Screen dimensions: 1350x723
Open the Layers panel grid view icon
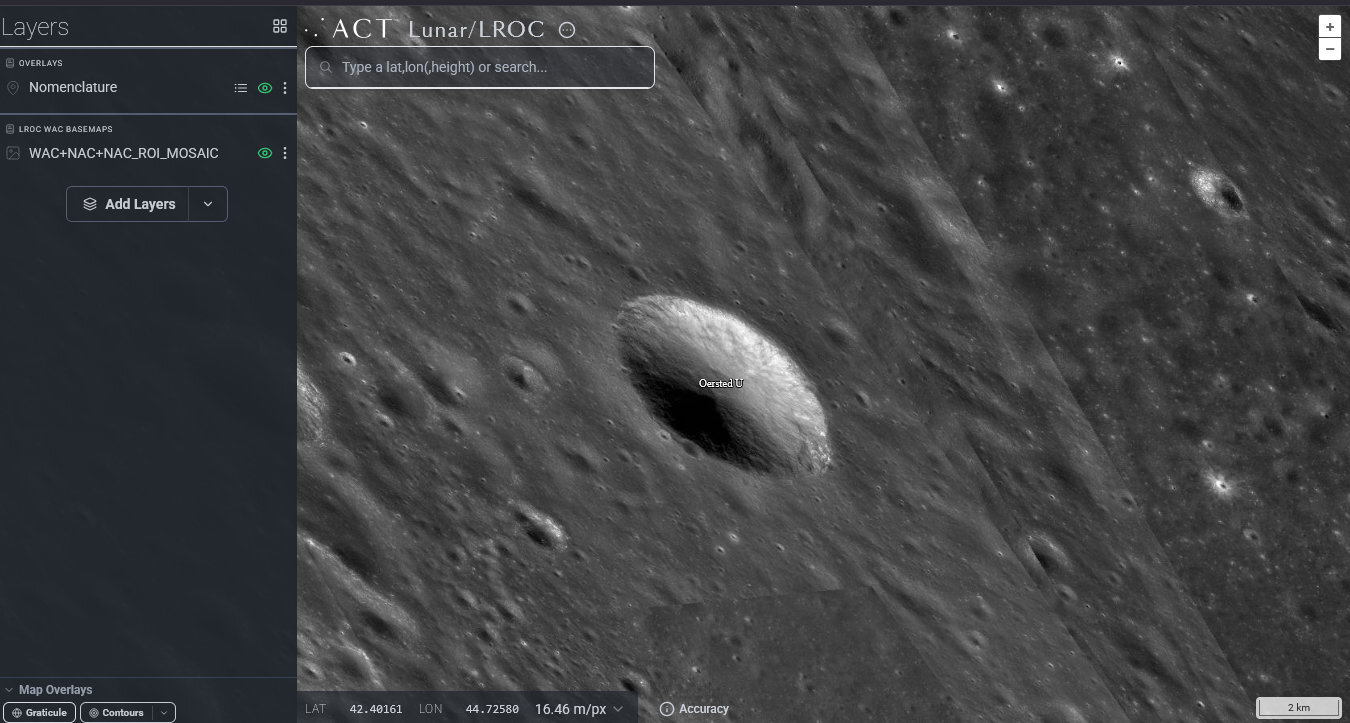coord(280,27)
